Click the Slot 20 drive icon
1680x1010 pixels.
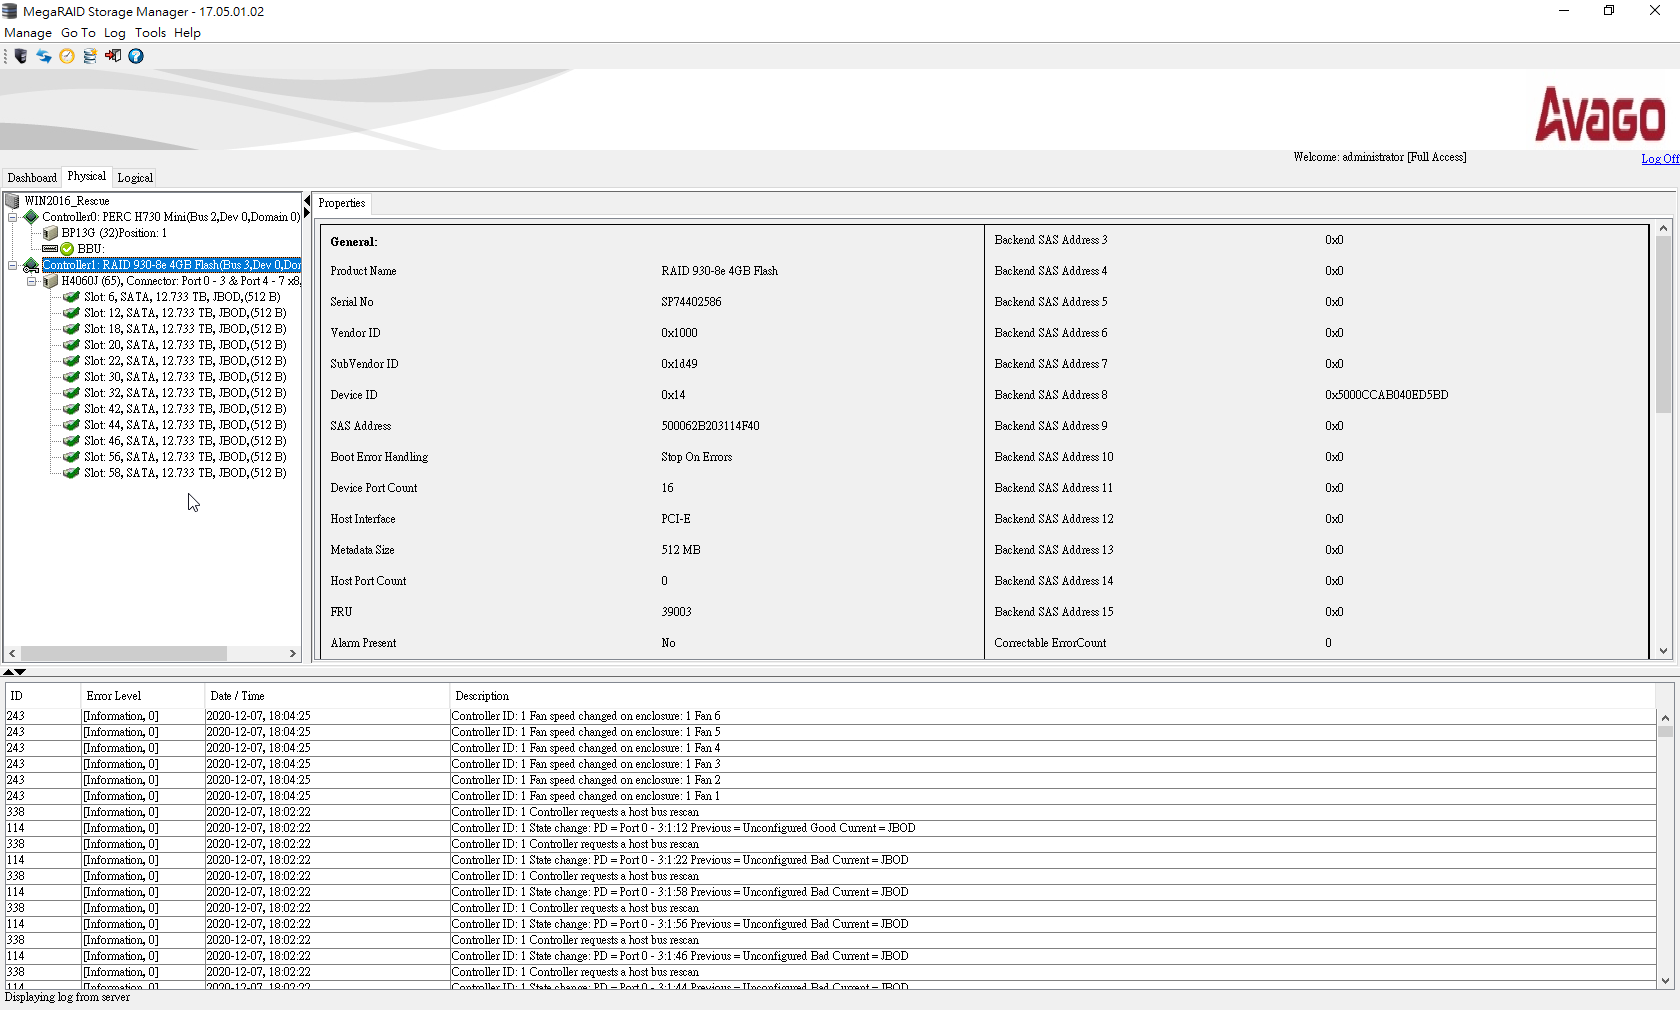tap(71, 345)
